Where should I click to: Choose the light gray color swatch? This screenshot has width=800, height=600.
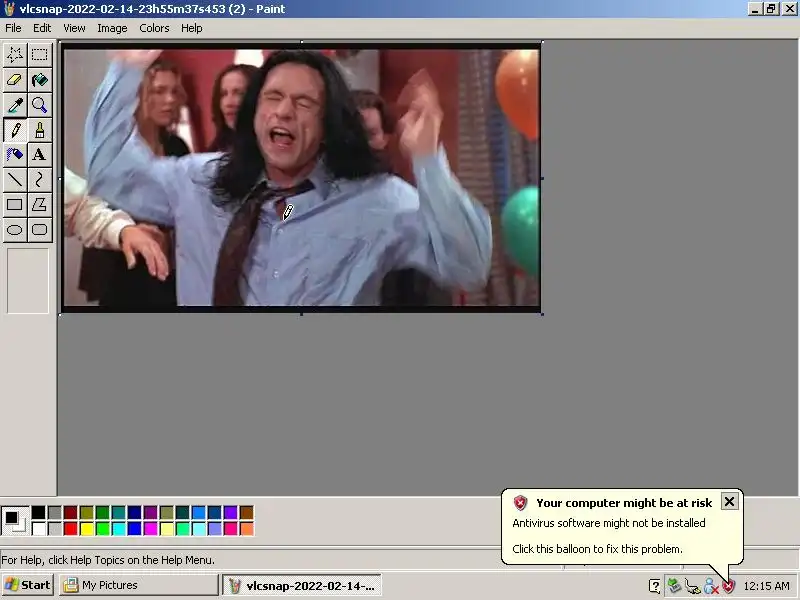pos(55,529)
